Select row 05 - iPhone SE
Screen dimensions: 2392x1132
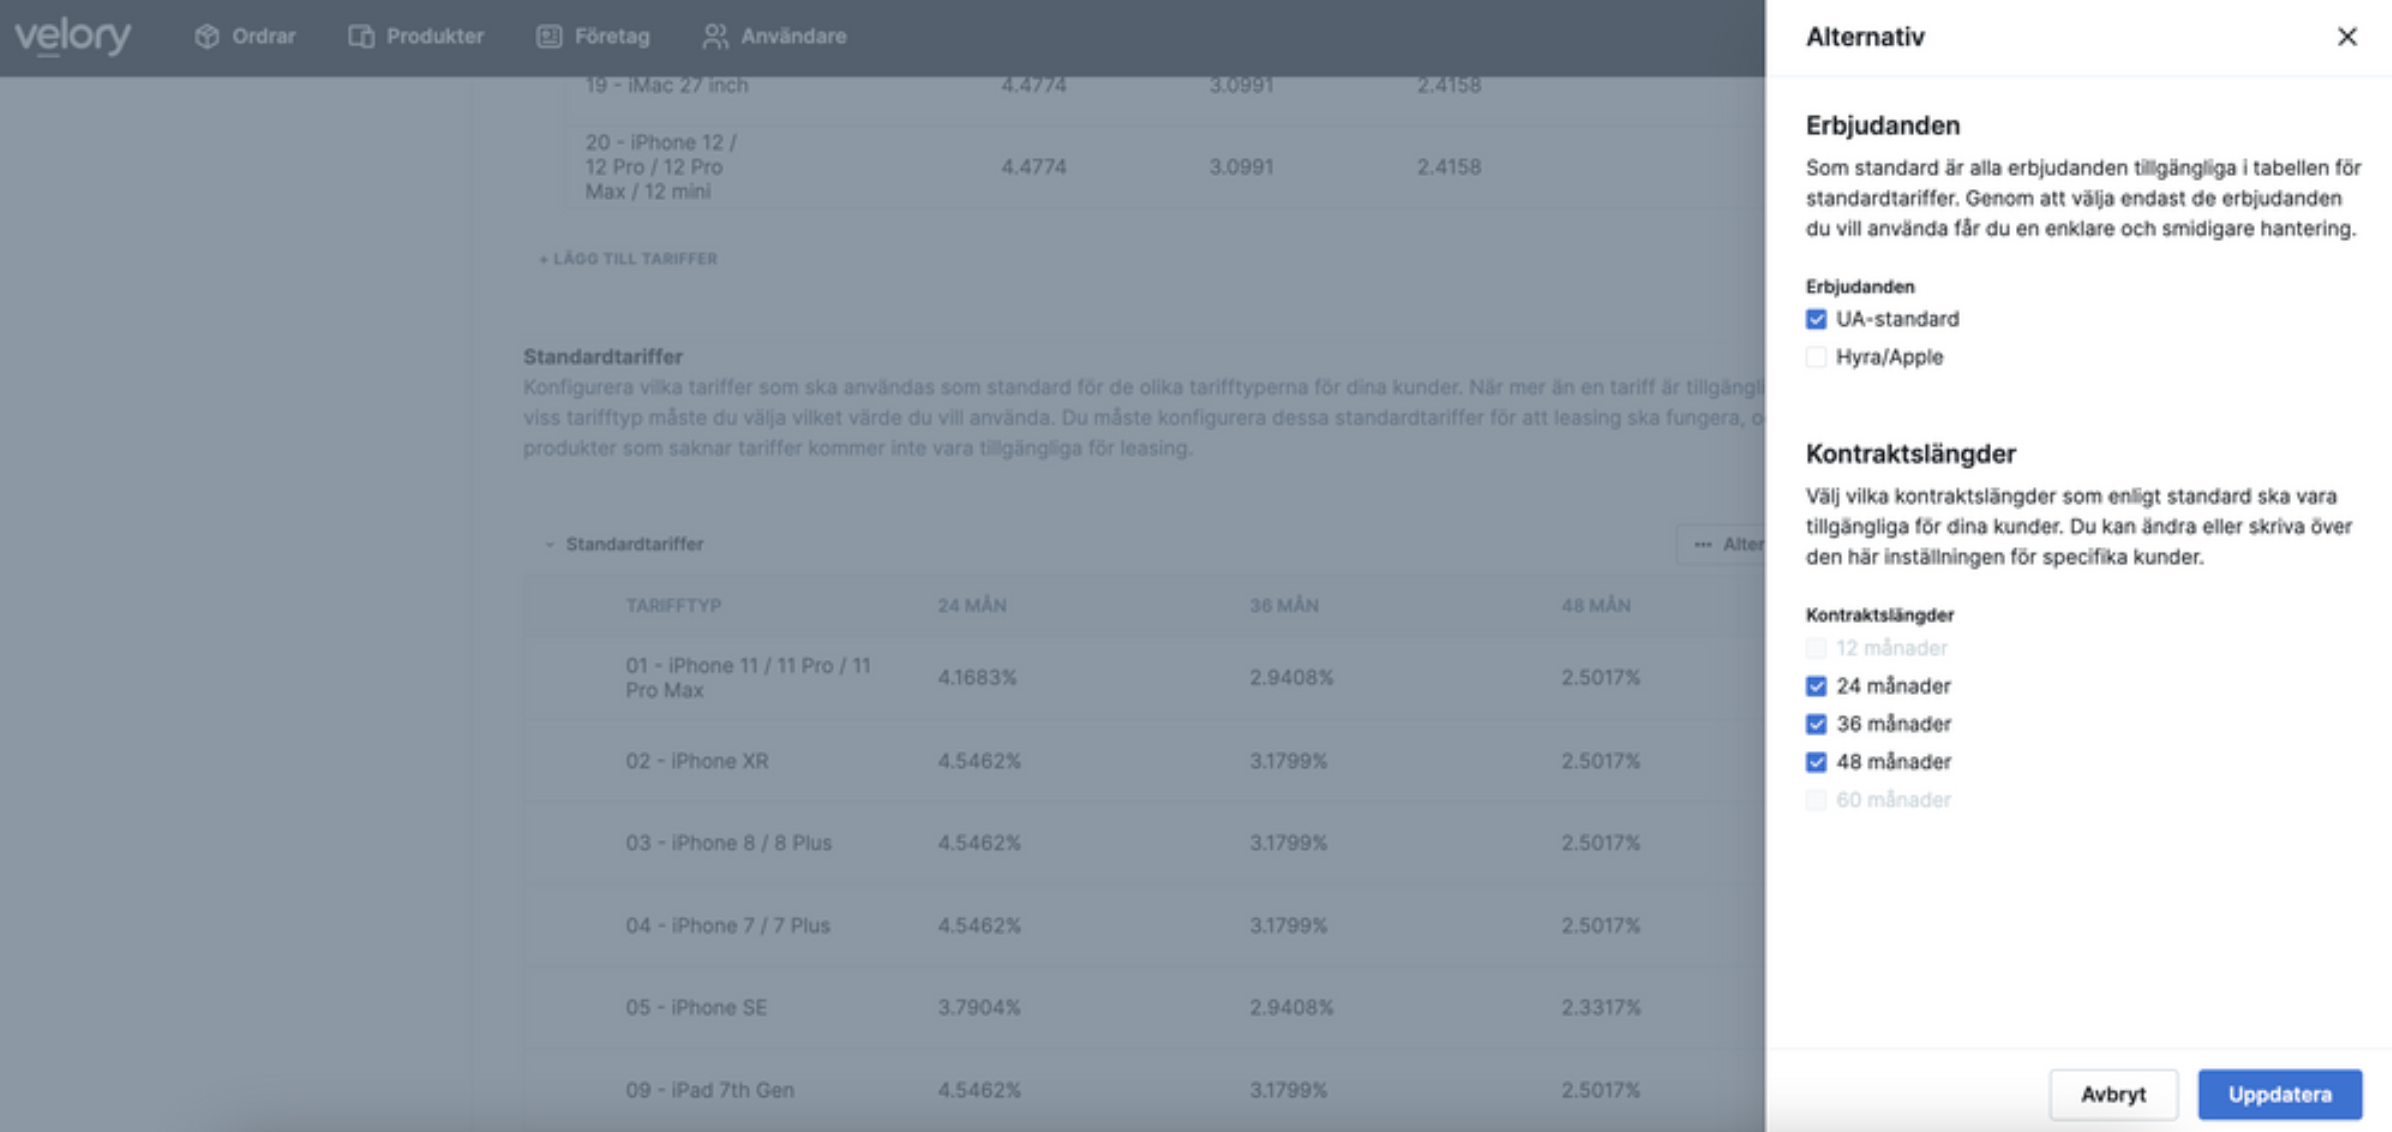pos(1145,1008)
